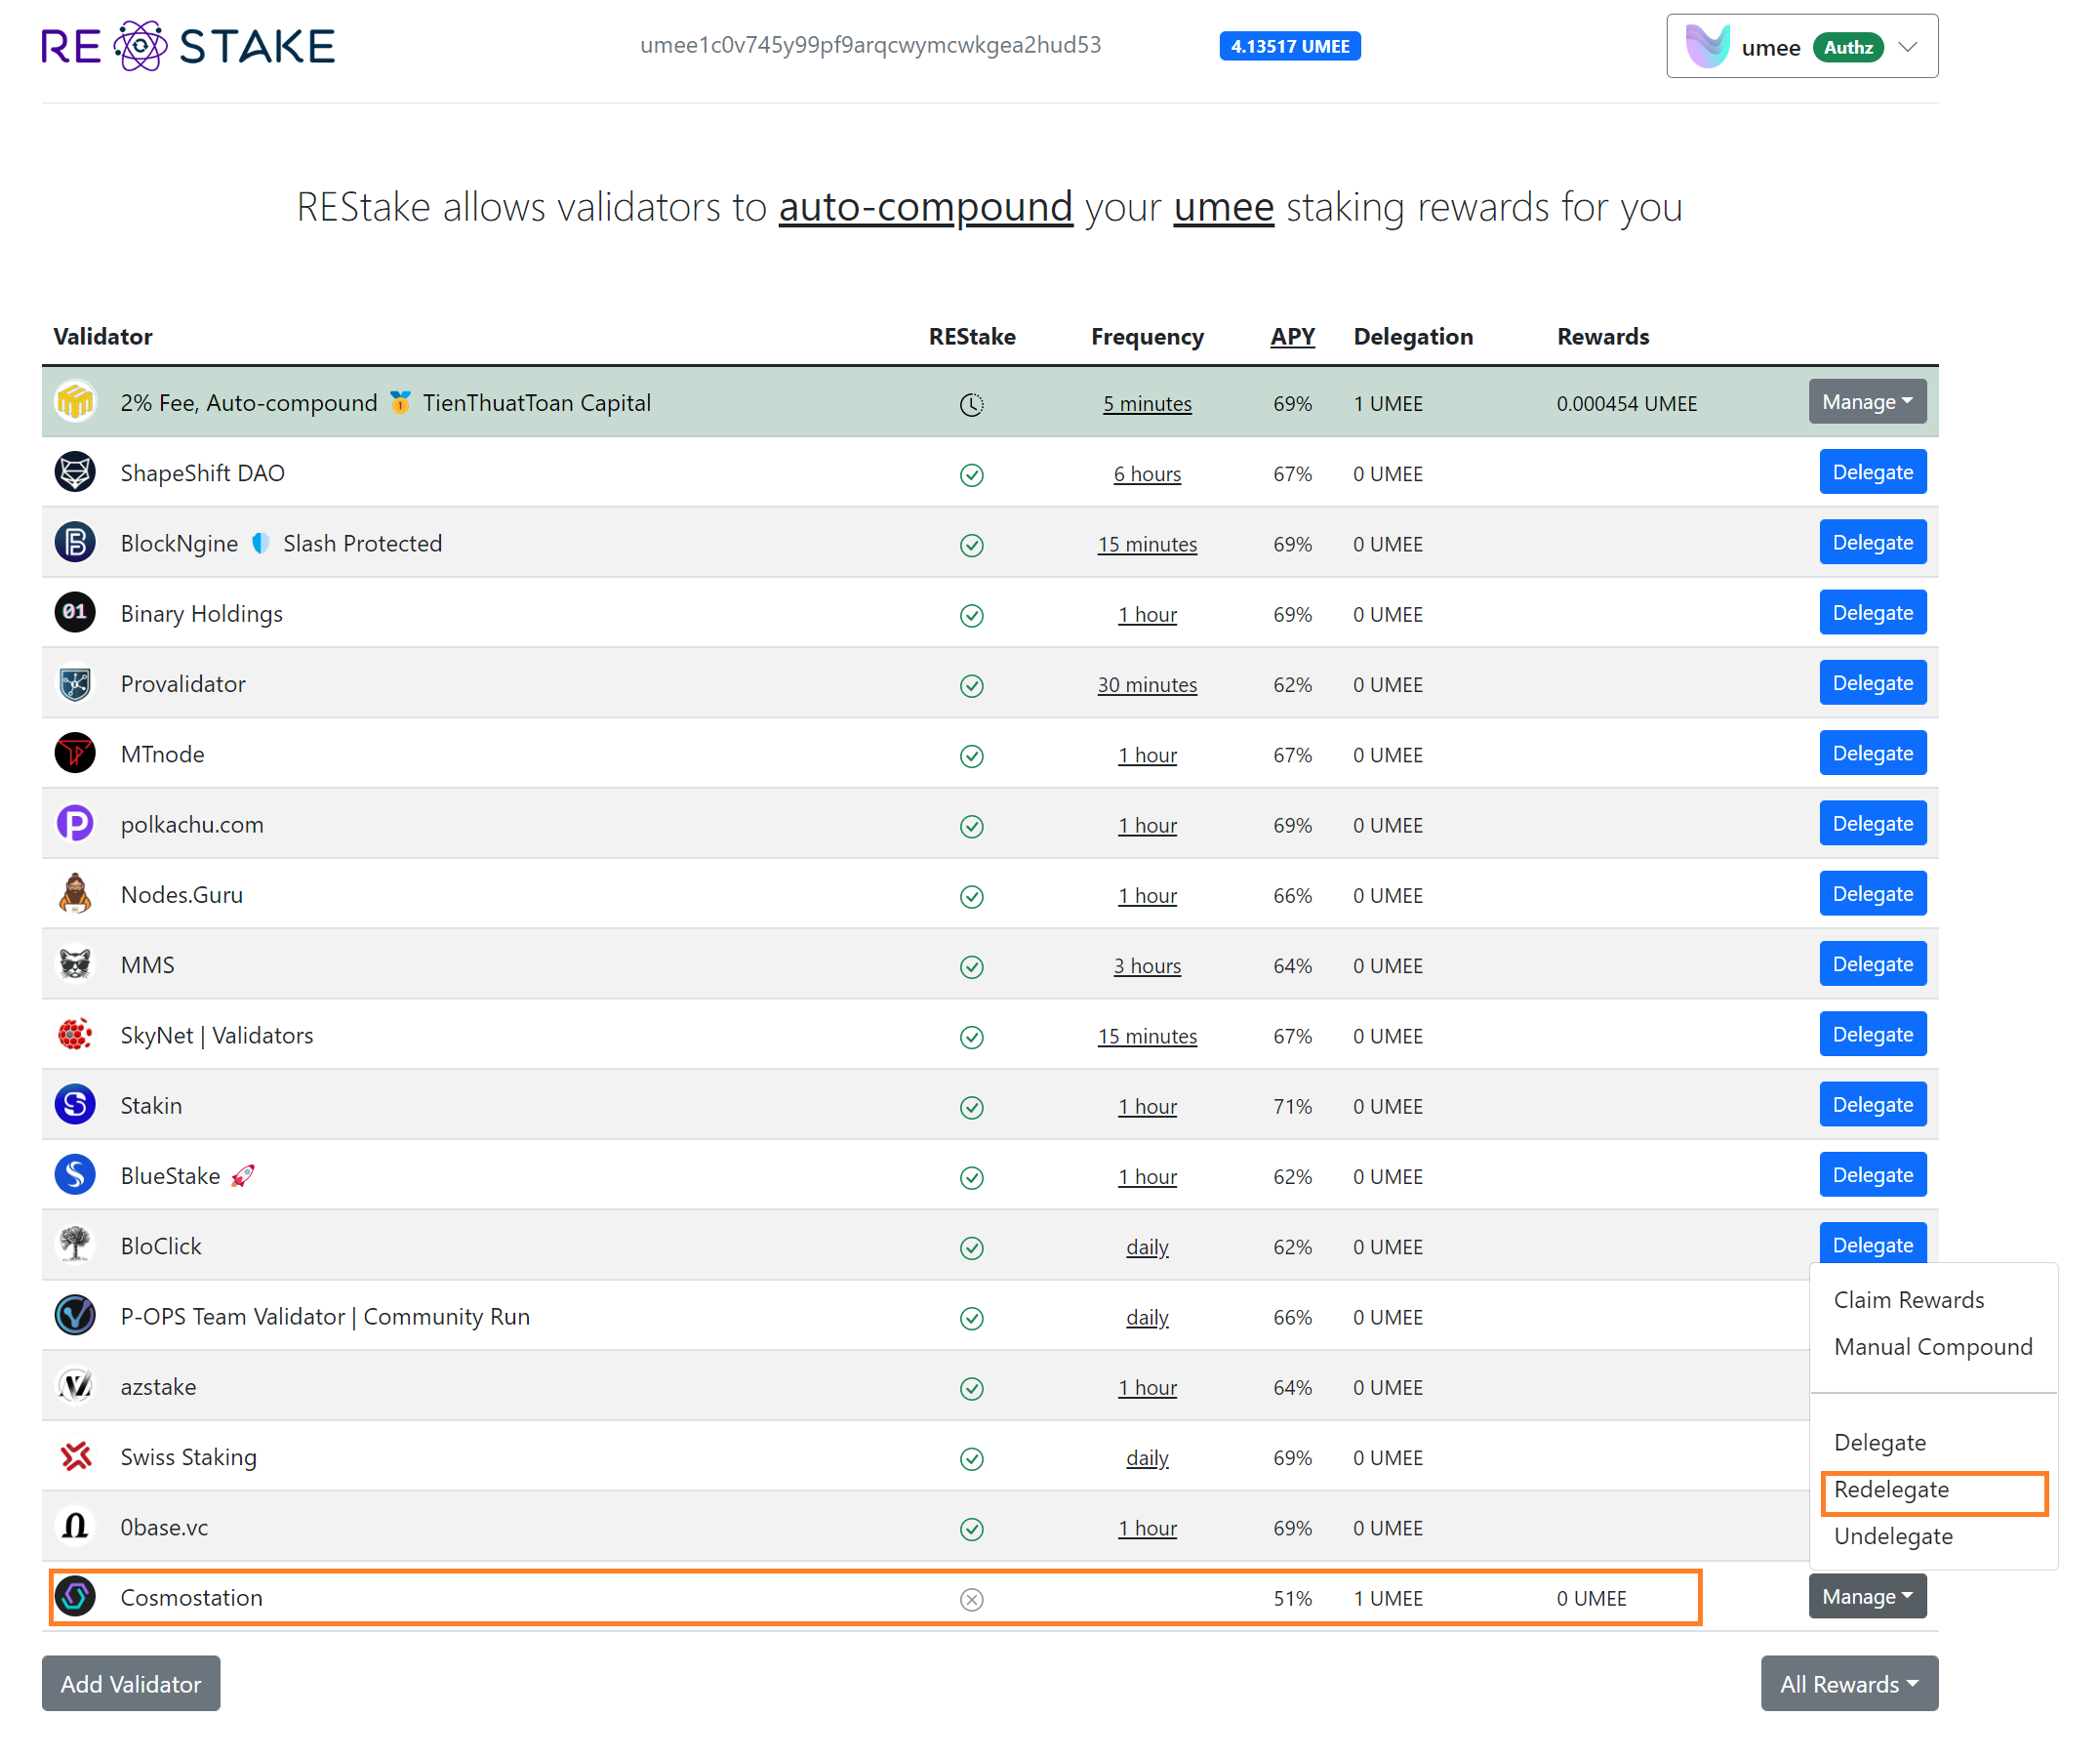Select Redelegate from the Manage menu
This screenshot has width=2100, height=1757.
coord(1891,1490)
